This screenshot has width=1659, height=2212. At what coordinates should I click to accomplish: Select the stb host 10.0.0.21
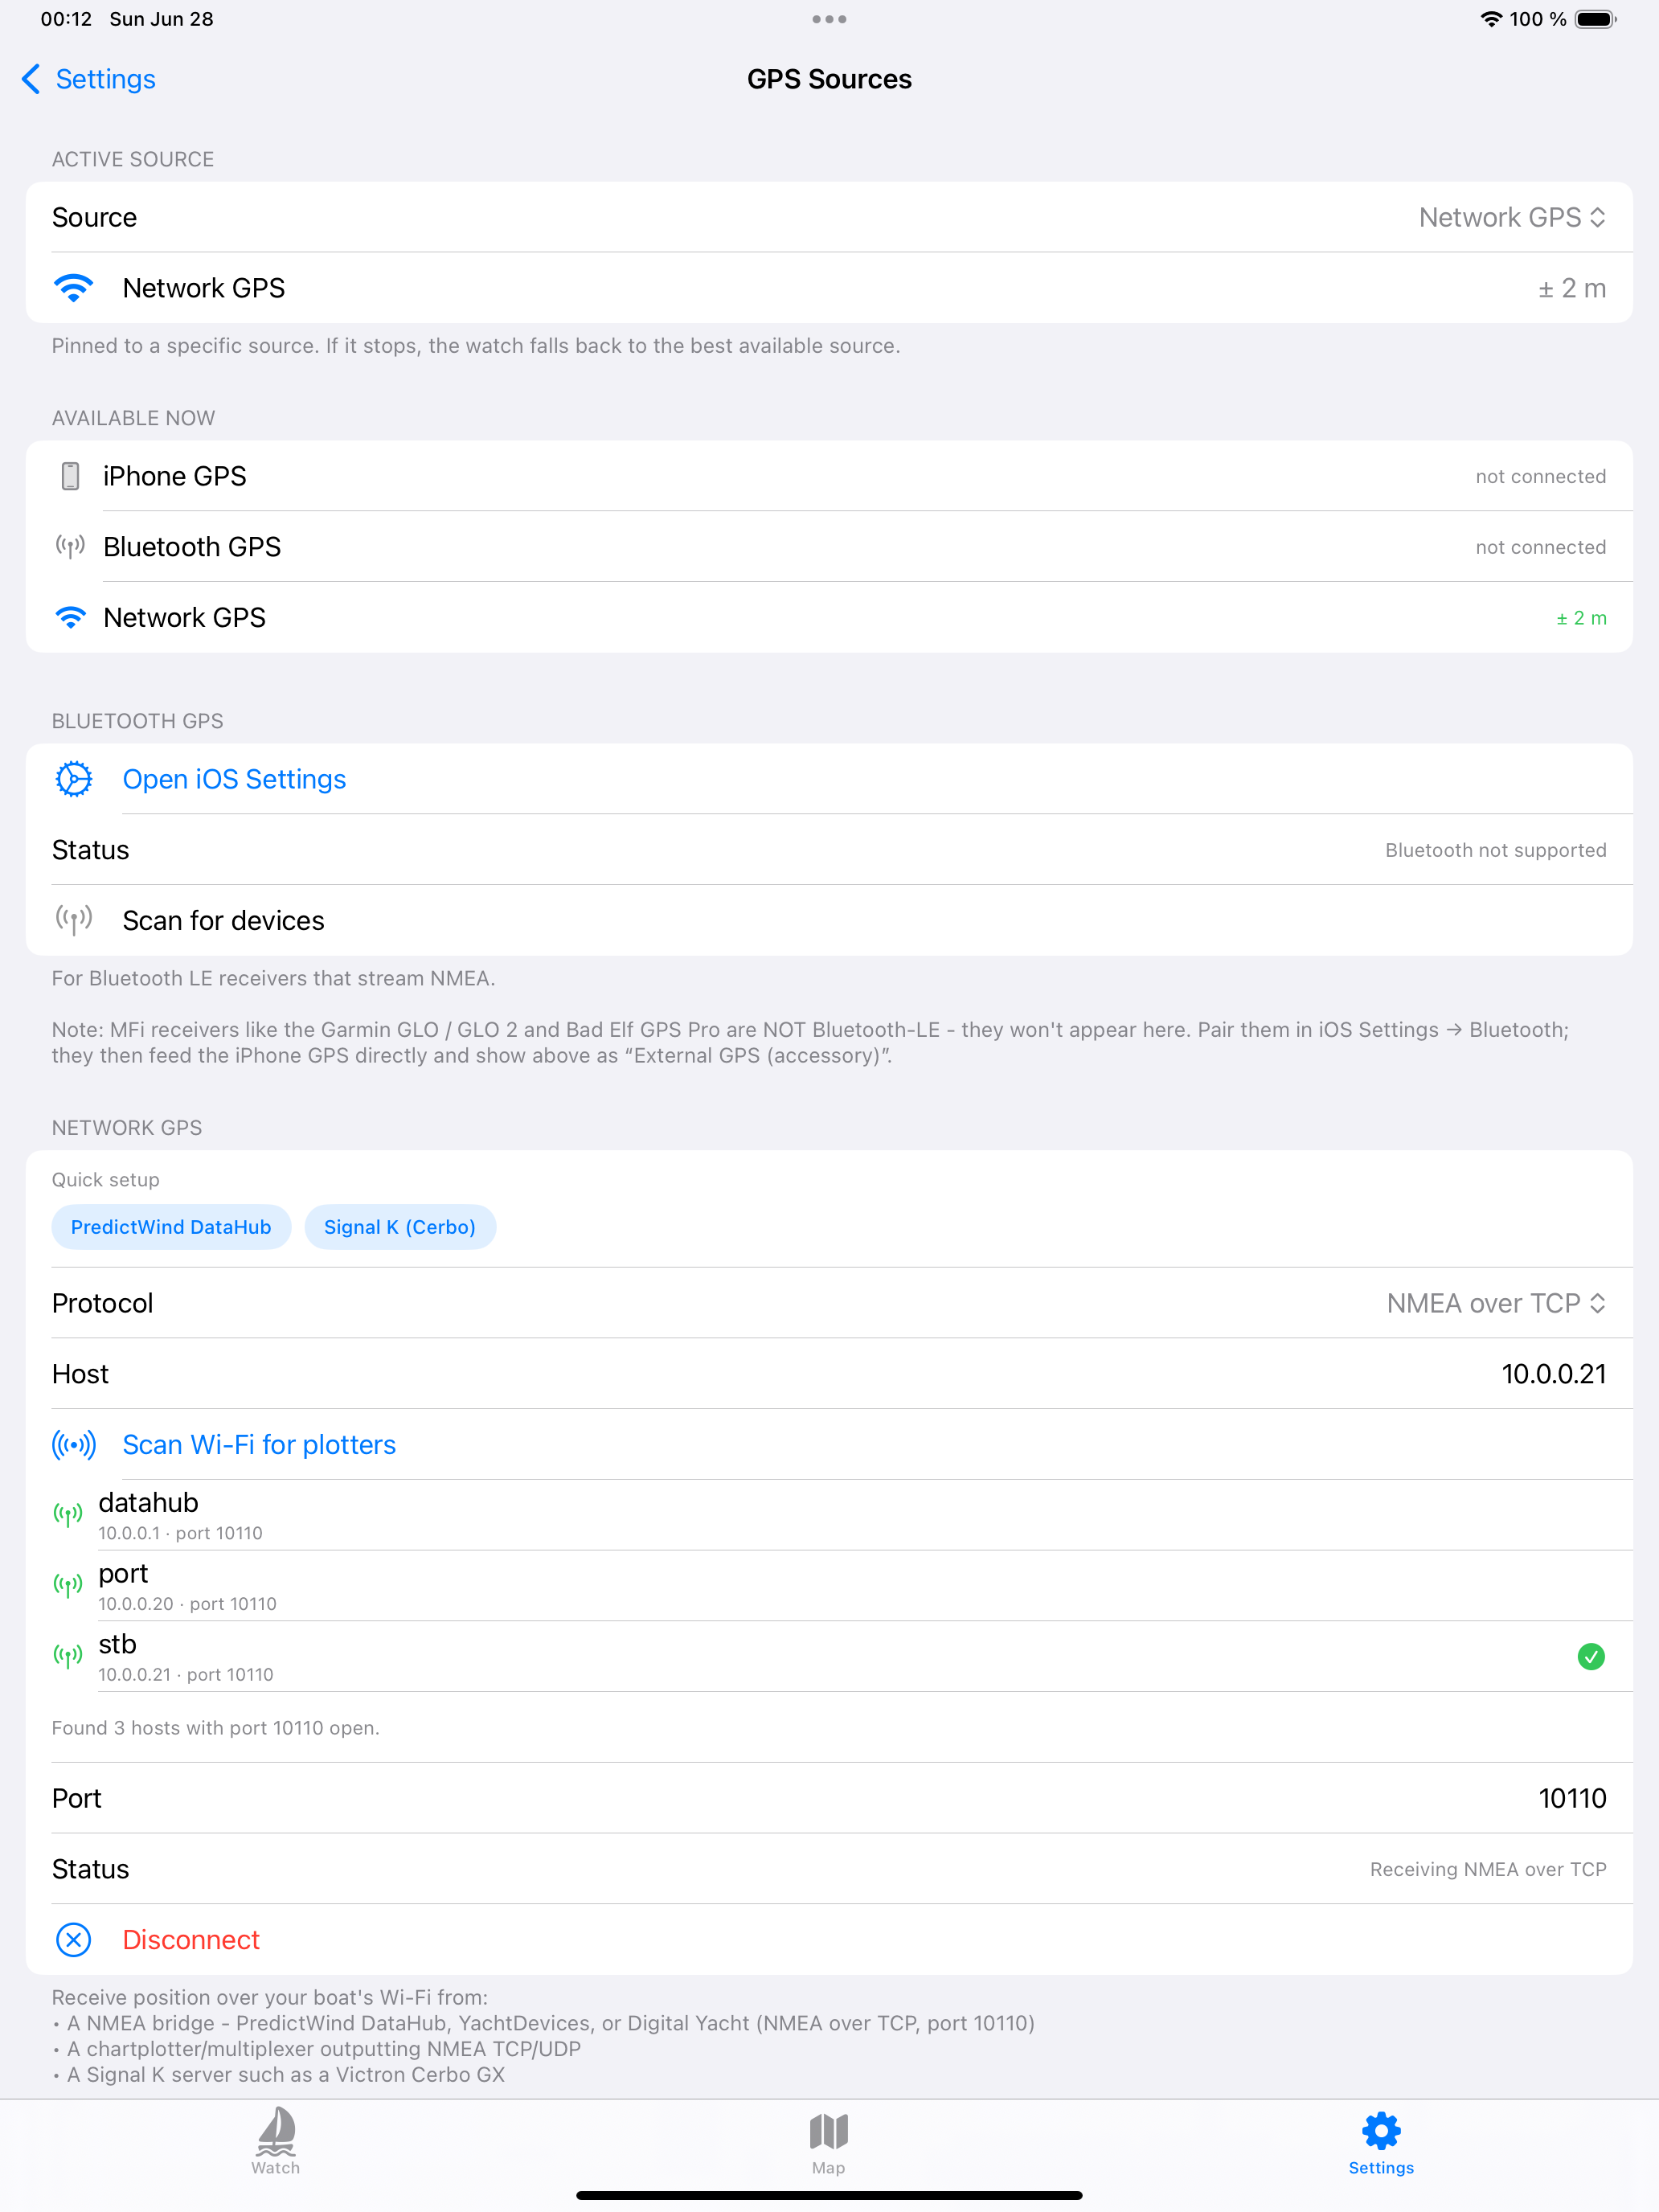pos(829,1657)
